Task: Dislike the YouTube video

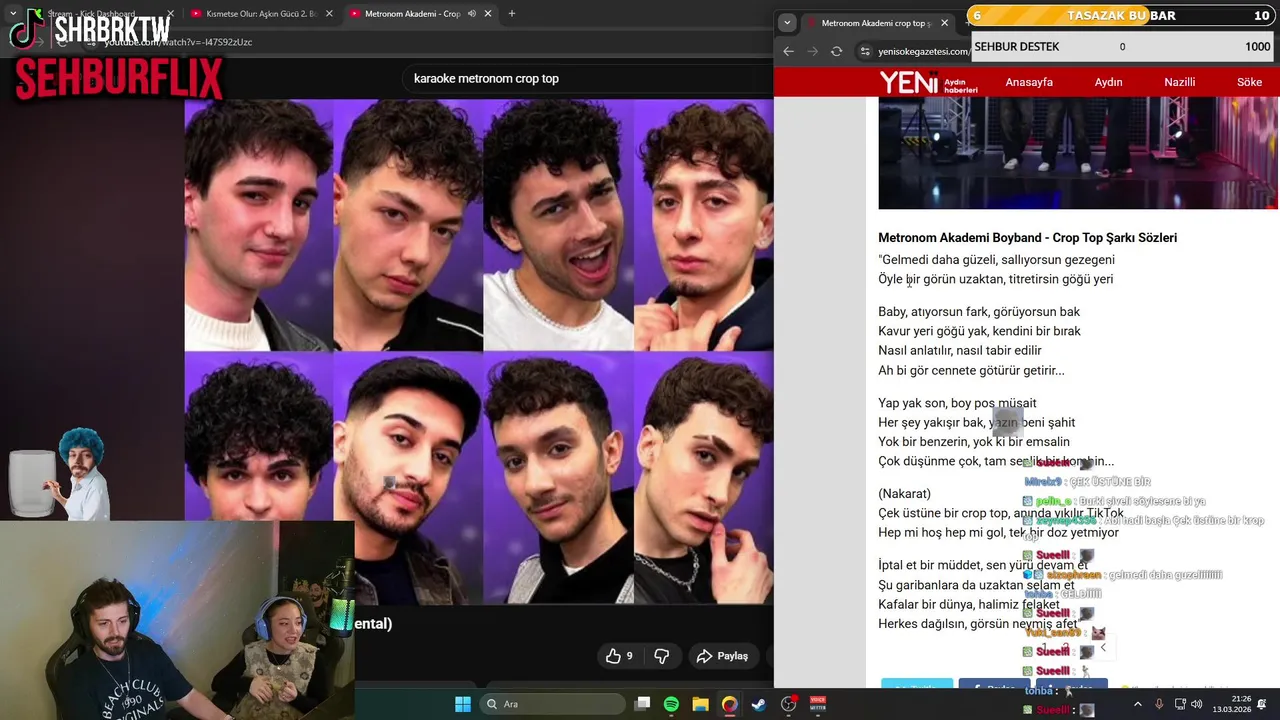Action: coord(662,656)
